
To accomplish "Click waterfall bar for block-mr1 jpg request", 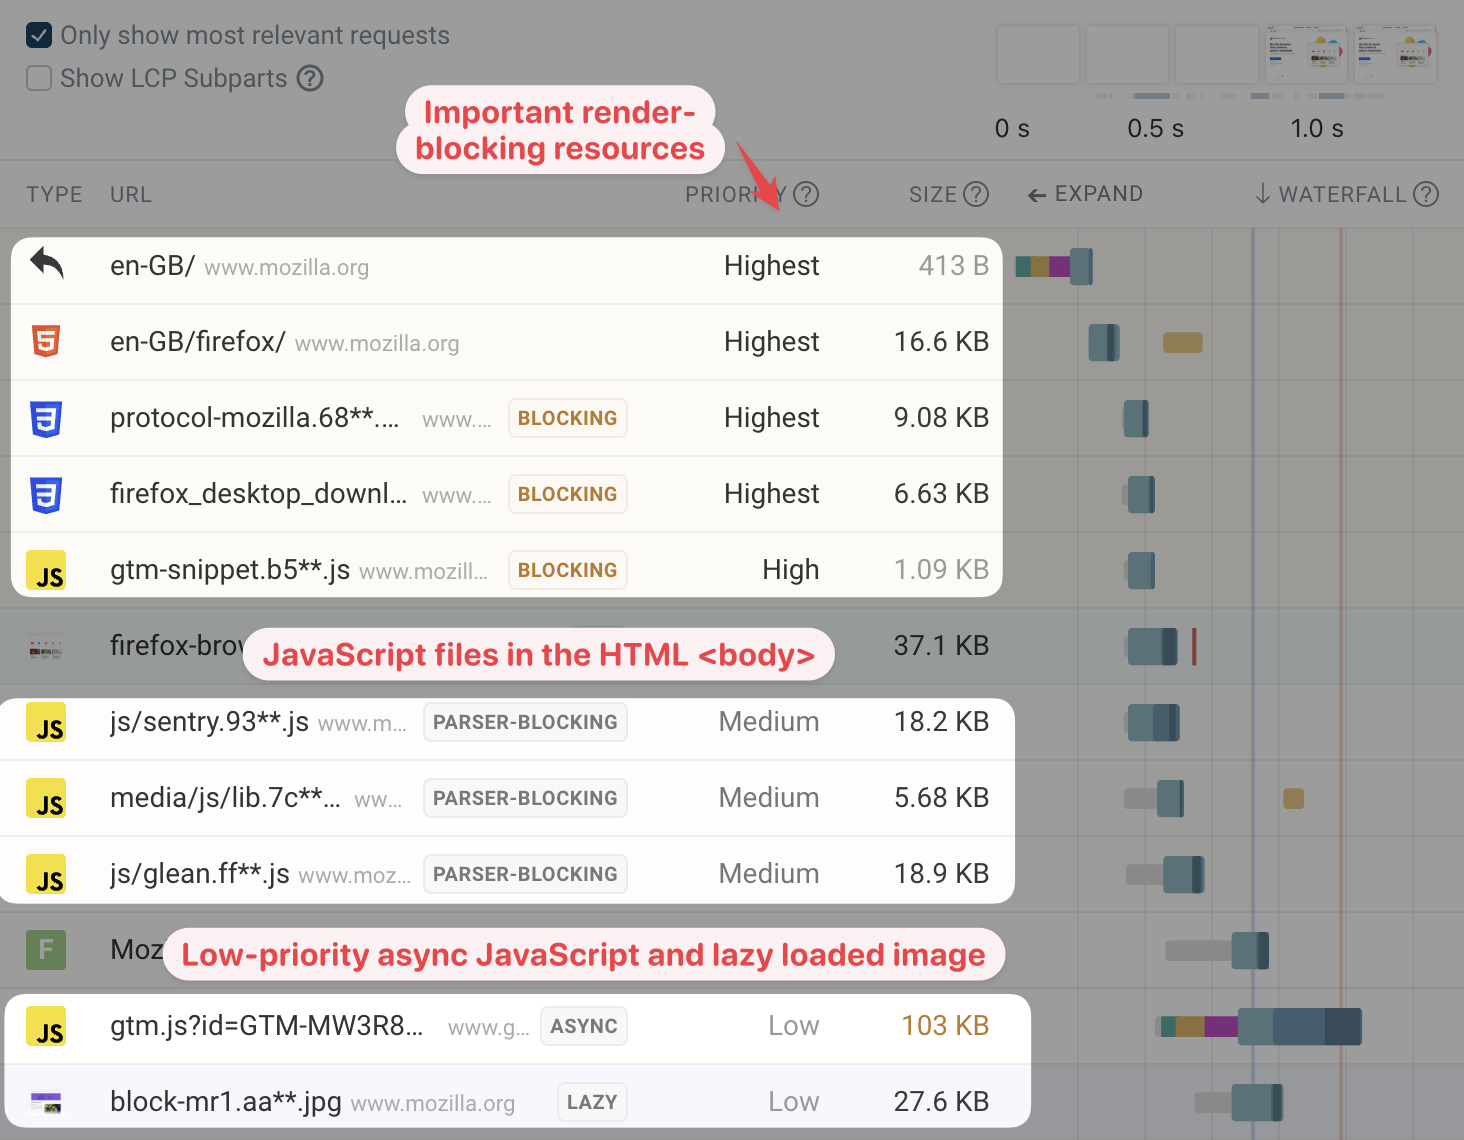I will (1238, 1102).
